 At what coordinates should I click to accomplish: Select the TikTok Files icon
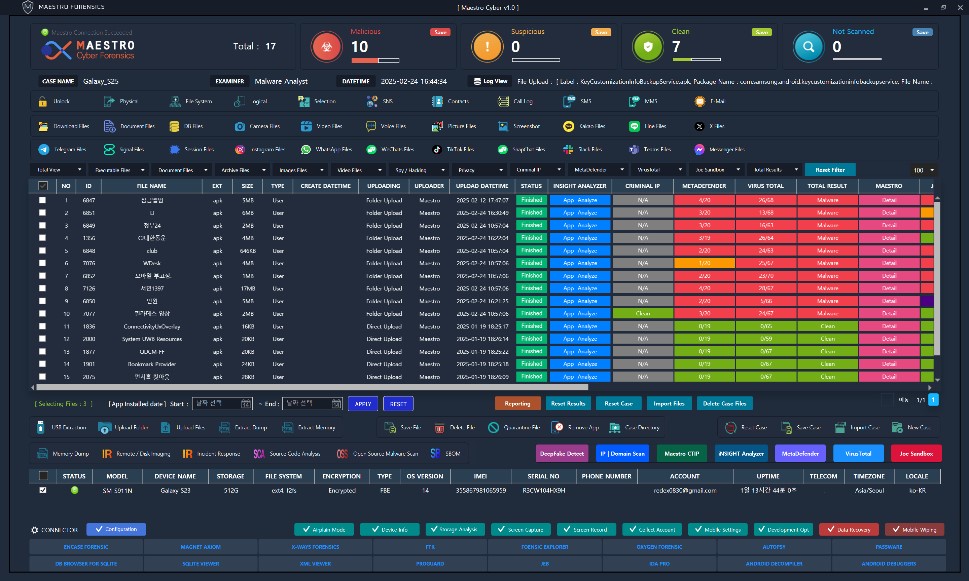tap(436, 149)
